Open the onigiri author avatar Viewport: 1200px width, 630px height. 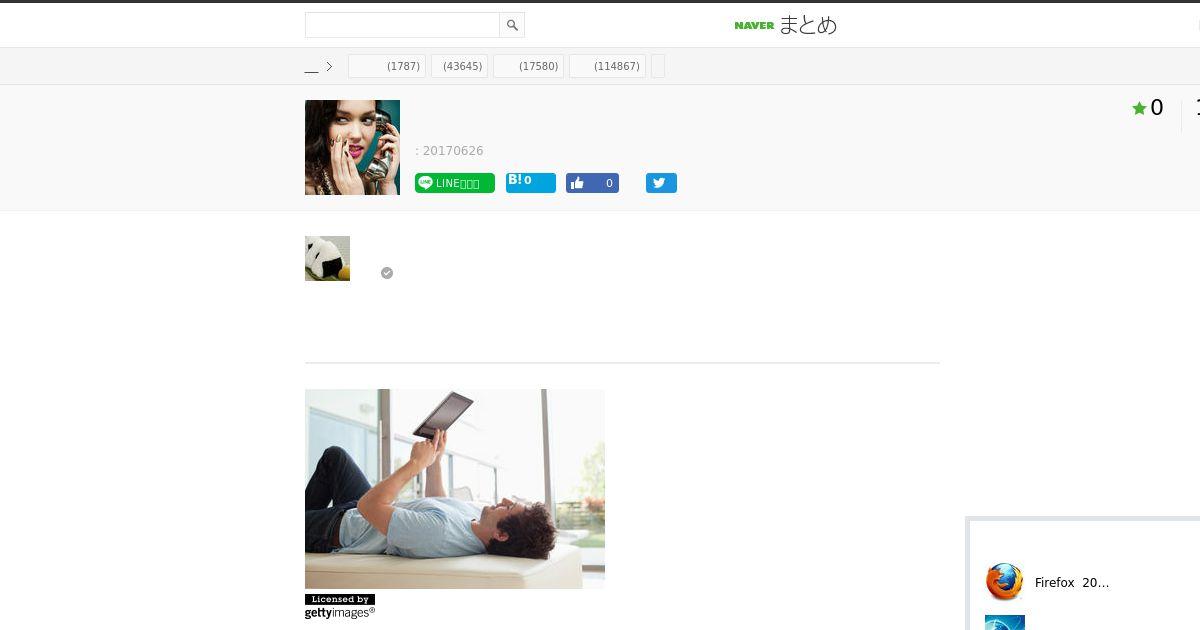327,258
